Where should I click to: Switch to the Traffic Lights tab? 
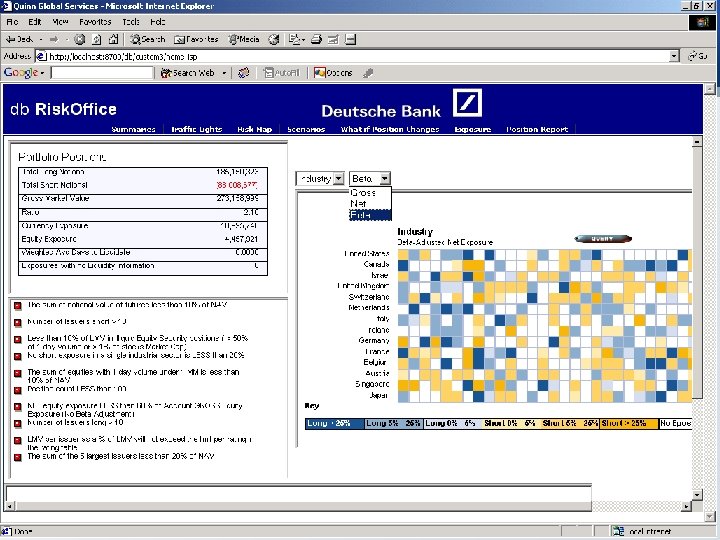pyautogui.click(x=197, y=129)
